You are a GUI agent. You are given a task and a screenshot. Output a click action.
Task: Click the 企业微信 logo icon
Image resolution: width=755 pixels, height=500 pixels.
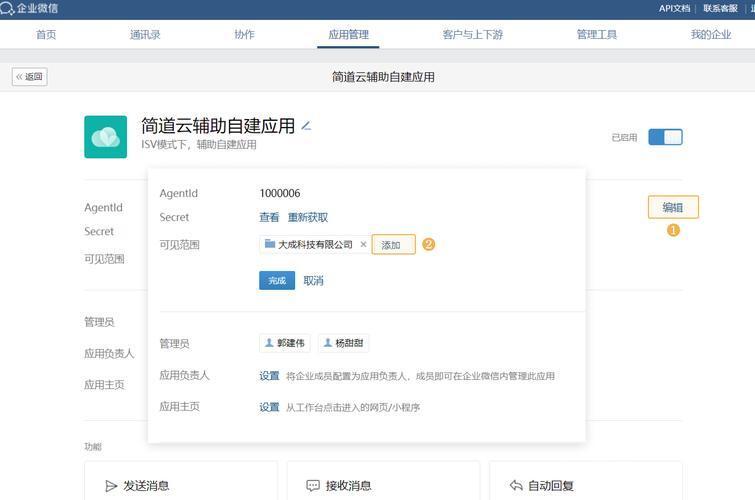pyautogui.click(x=7, y=8)
